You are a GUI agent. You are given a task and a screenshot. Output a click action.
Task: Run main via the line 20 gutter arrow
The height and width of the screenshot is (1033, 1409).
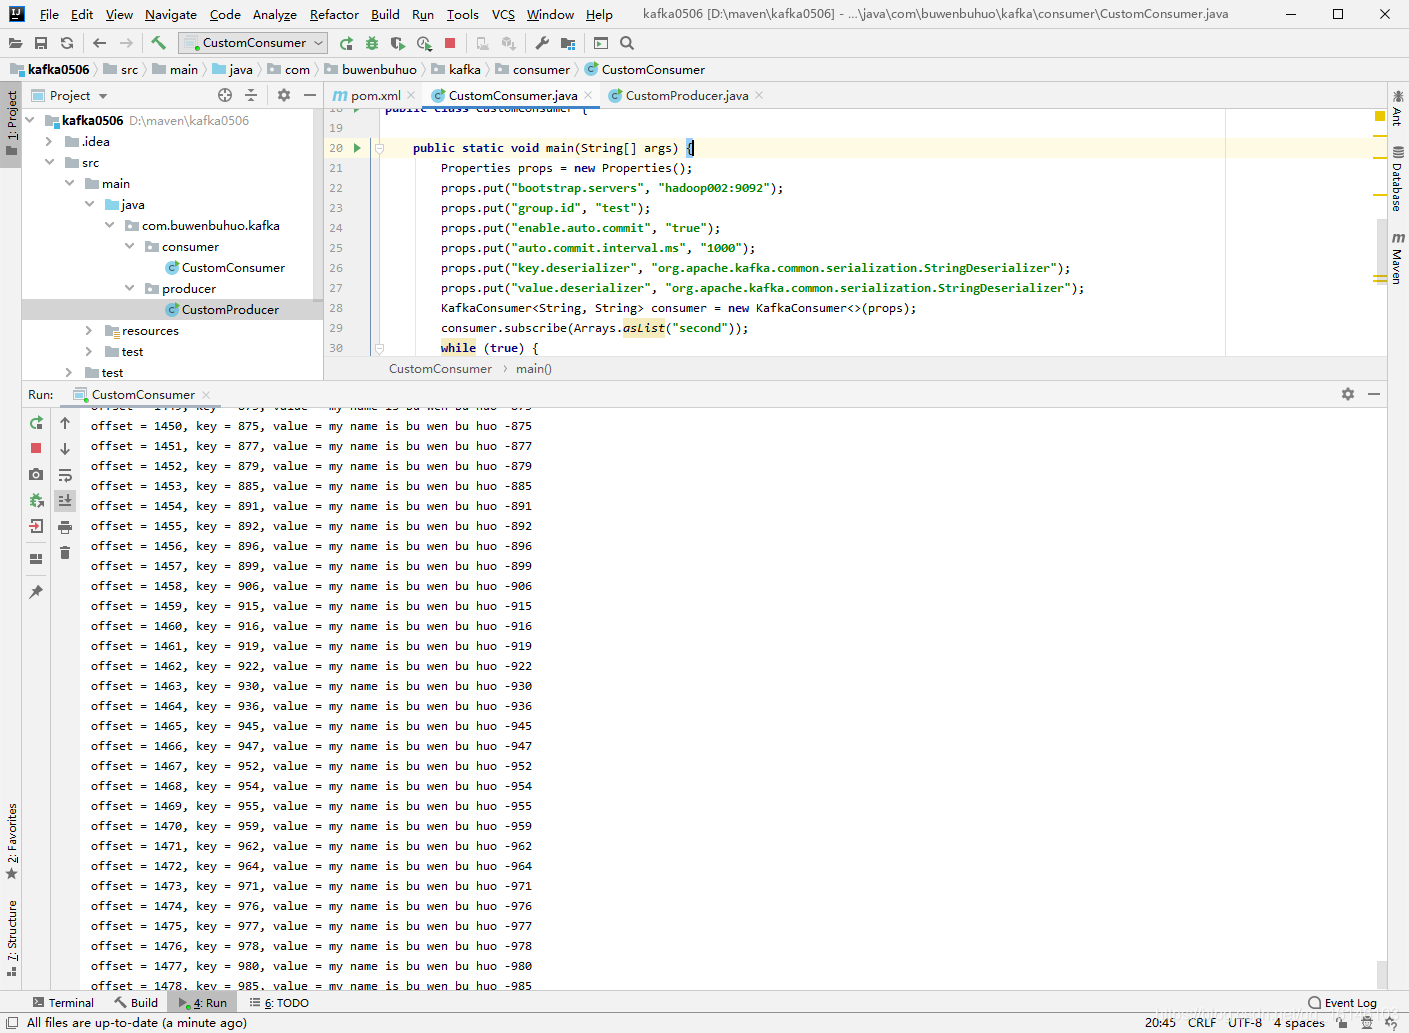[357, 148]
